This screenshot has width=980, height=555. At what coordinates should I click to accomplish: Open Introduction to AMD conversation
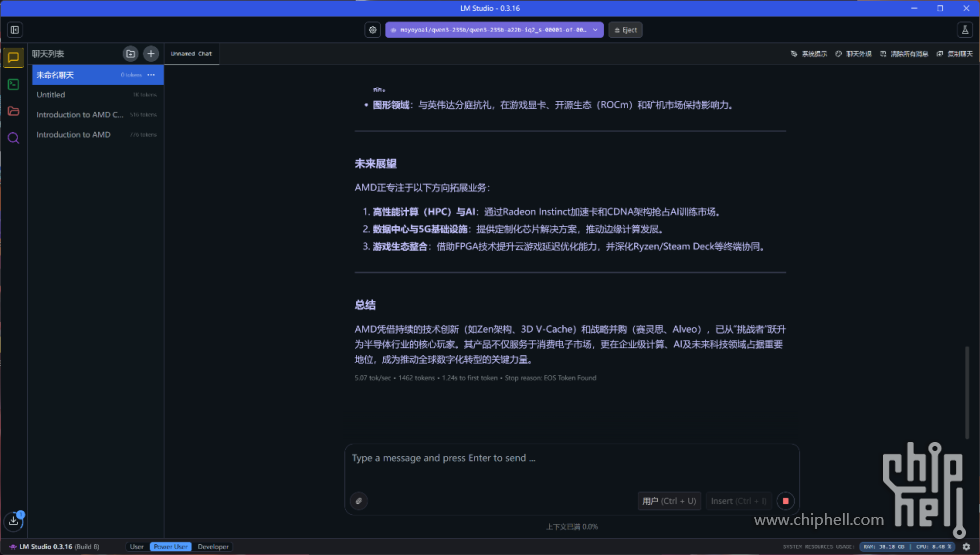[x=98, y=135]
